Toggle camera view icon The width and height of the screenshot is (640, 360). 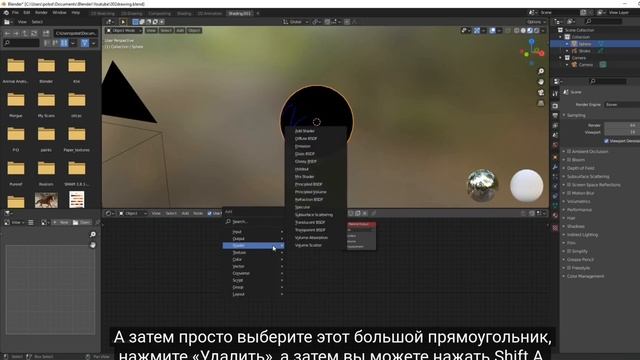(x=541, y=93)
